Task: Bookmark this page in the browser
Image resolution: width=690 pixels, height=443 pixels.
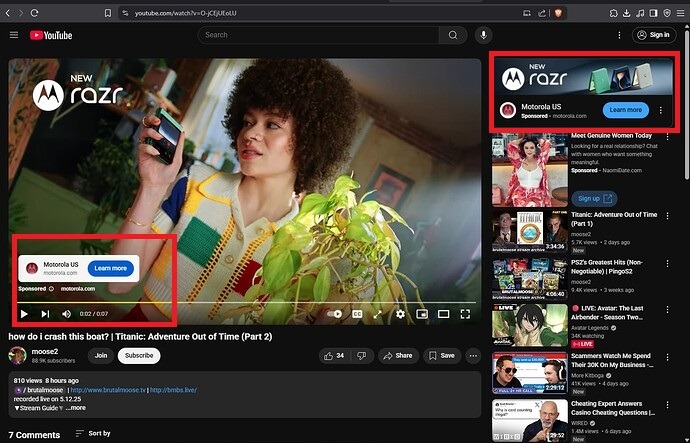Action: [108, 13]
